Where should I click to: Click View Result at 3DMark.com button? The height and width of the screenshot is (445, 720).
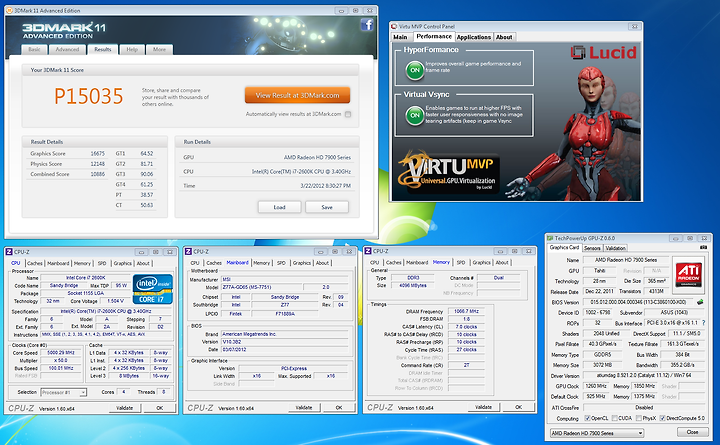point(297,96)
